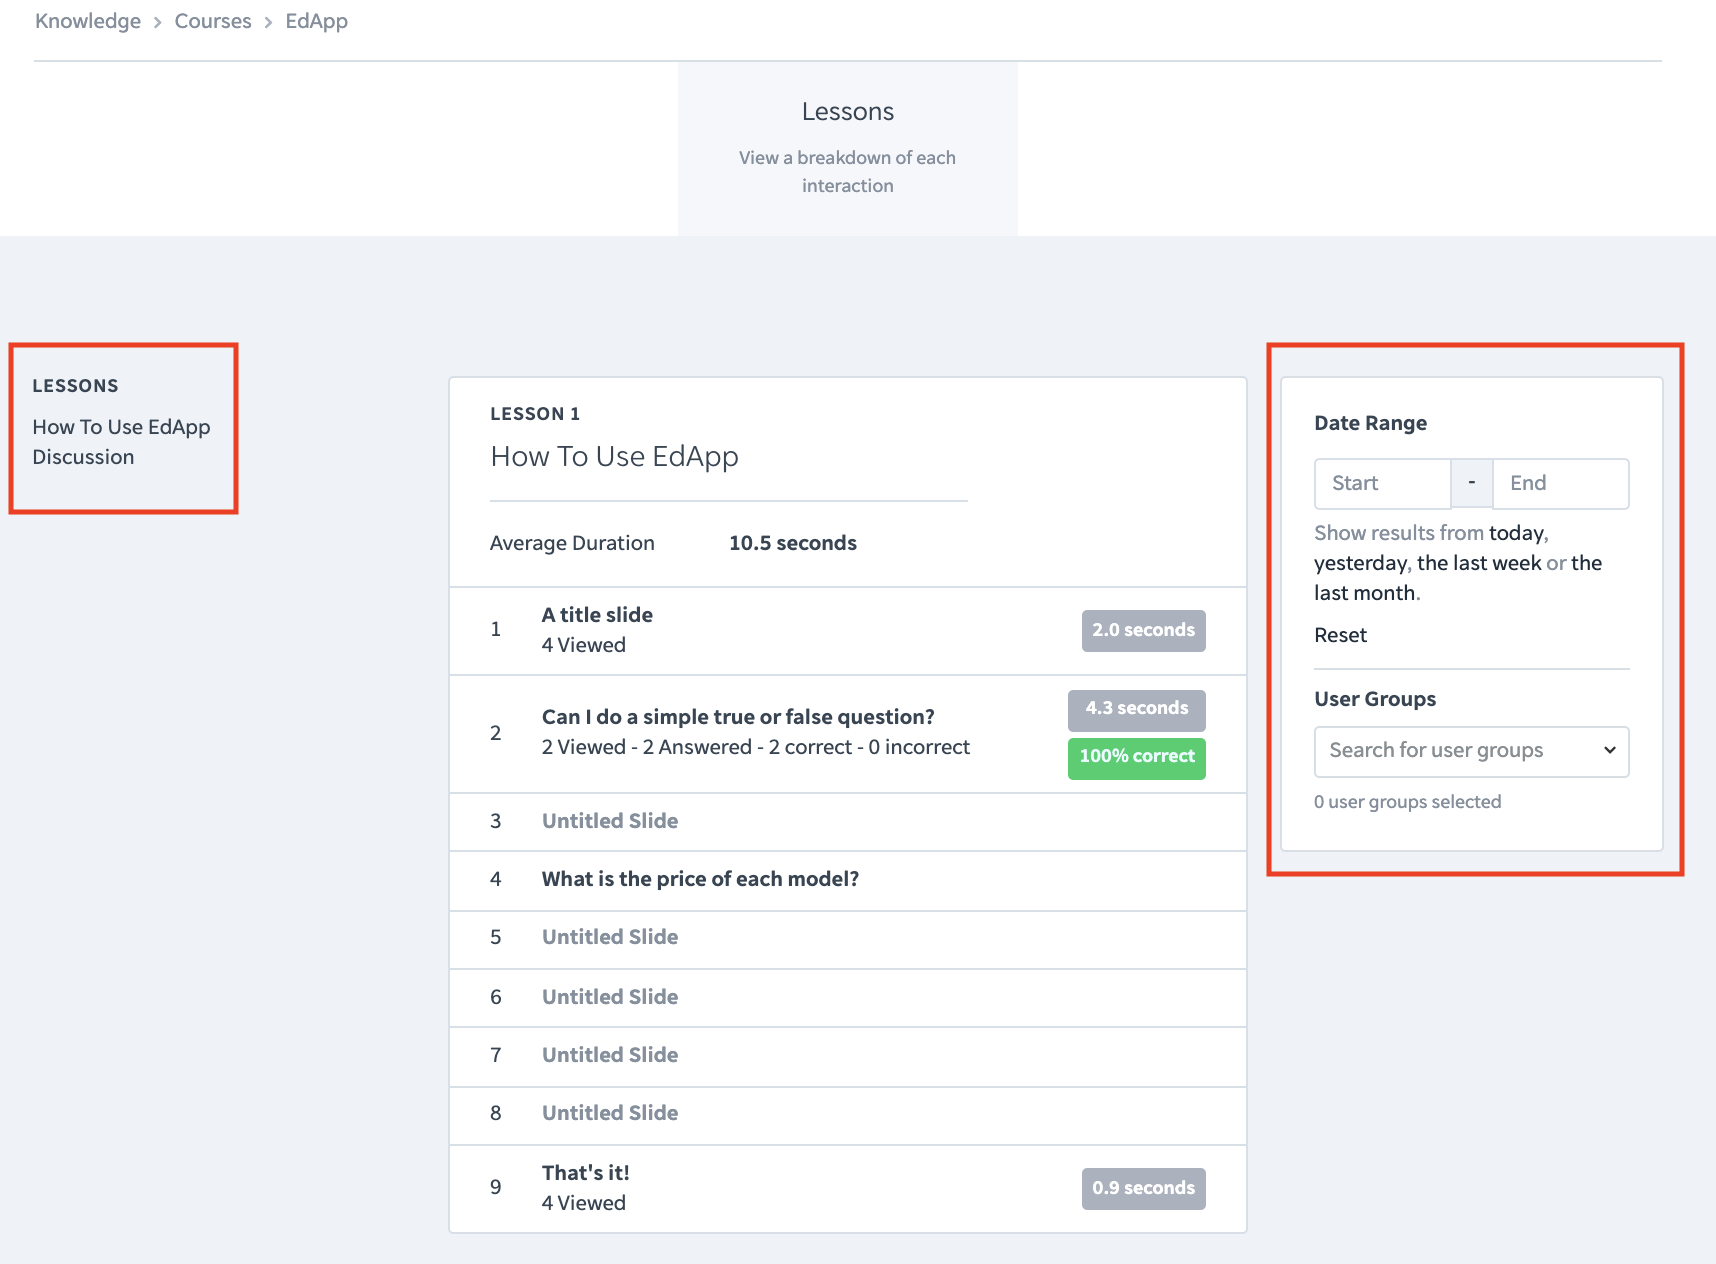
Task: Click the Start date field
Action: coord(1382,484)
